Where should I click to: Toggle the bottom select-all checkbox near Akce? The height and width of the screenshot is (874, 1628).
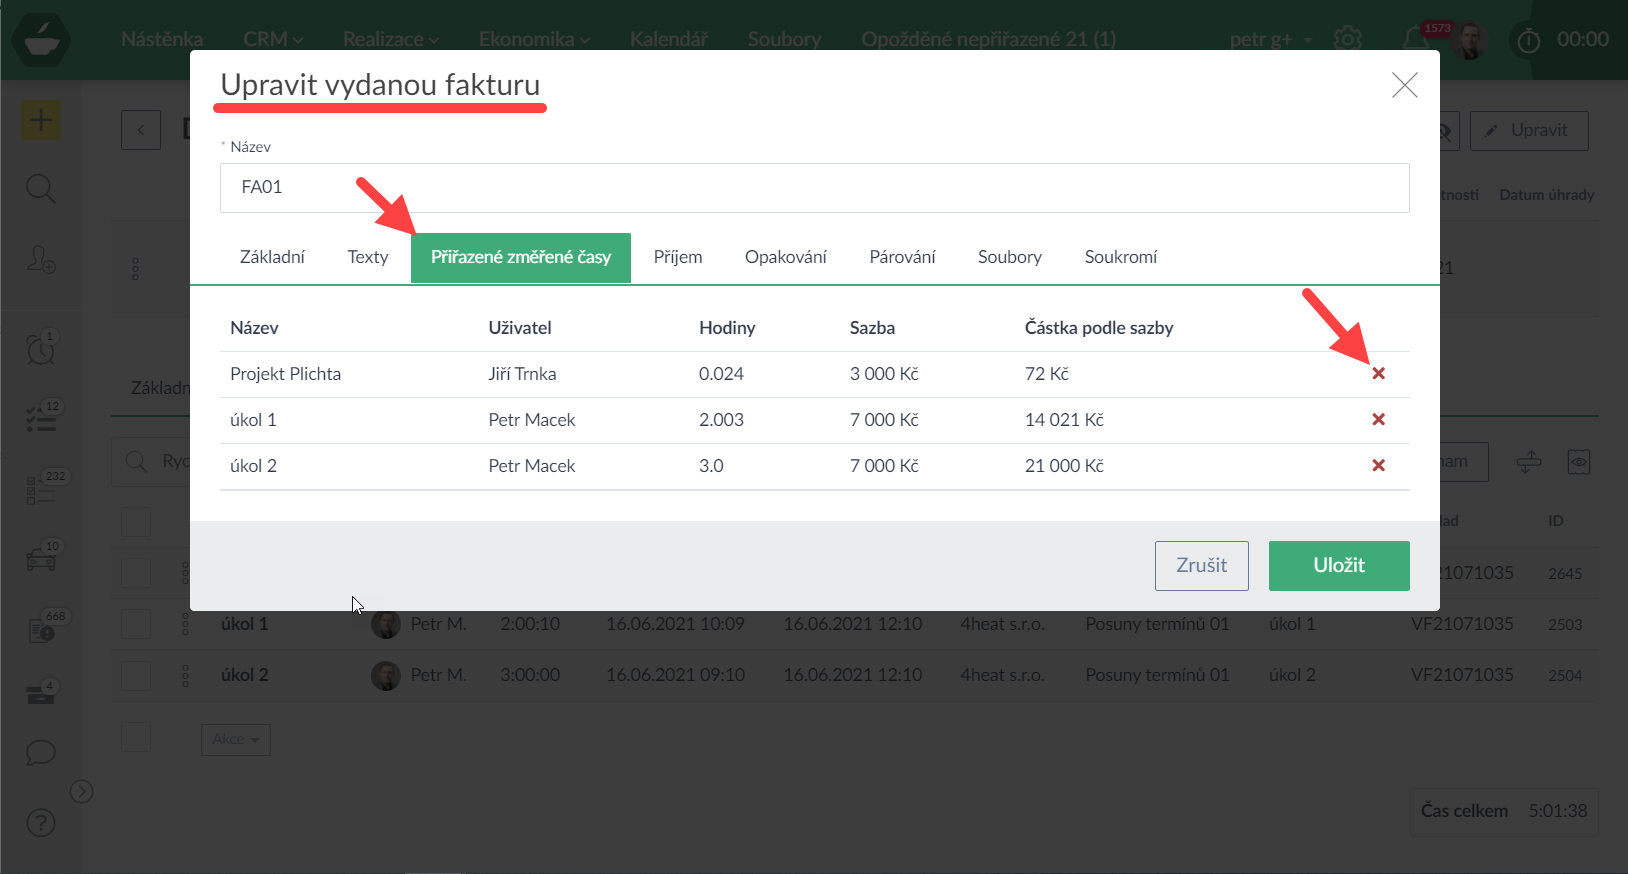pos(136,739)
